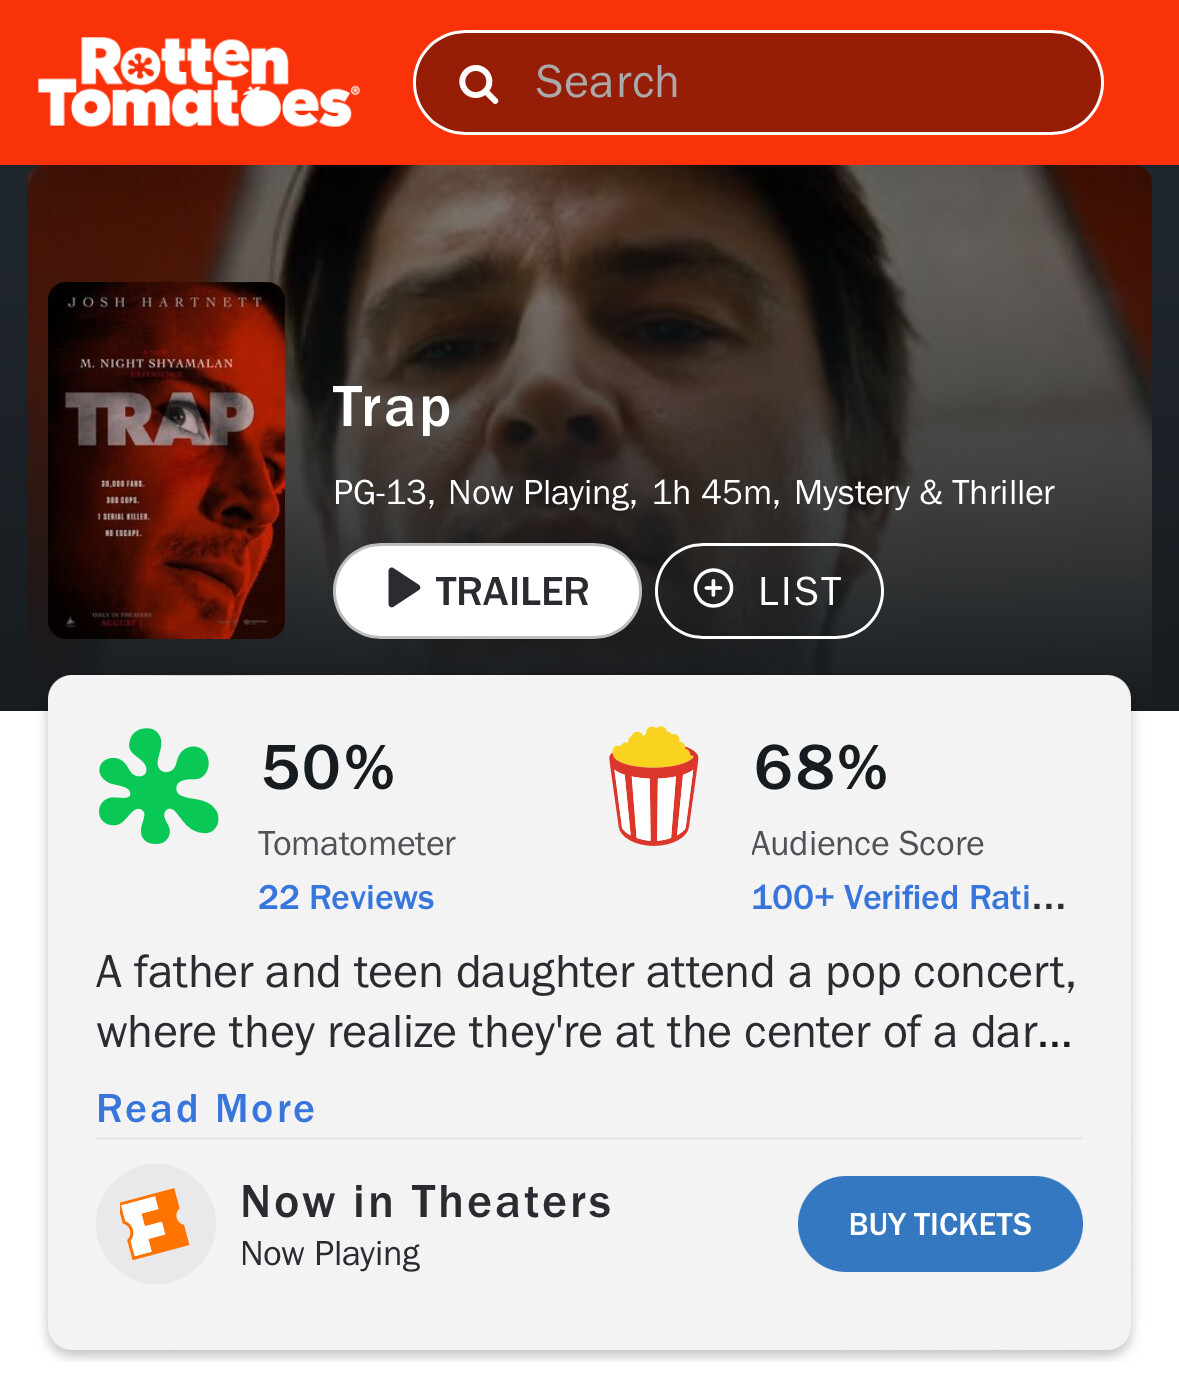This screenshot has width=1179, height=1384.
Task: Play the Trap trailer
Action: click(487, 591)
